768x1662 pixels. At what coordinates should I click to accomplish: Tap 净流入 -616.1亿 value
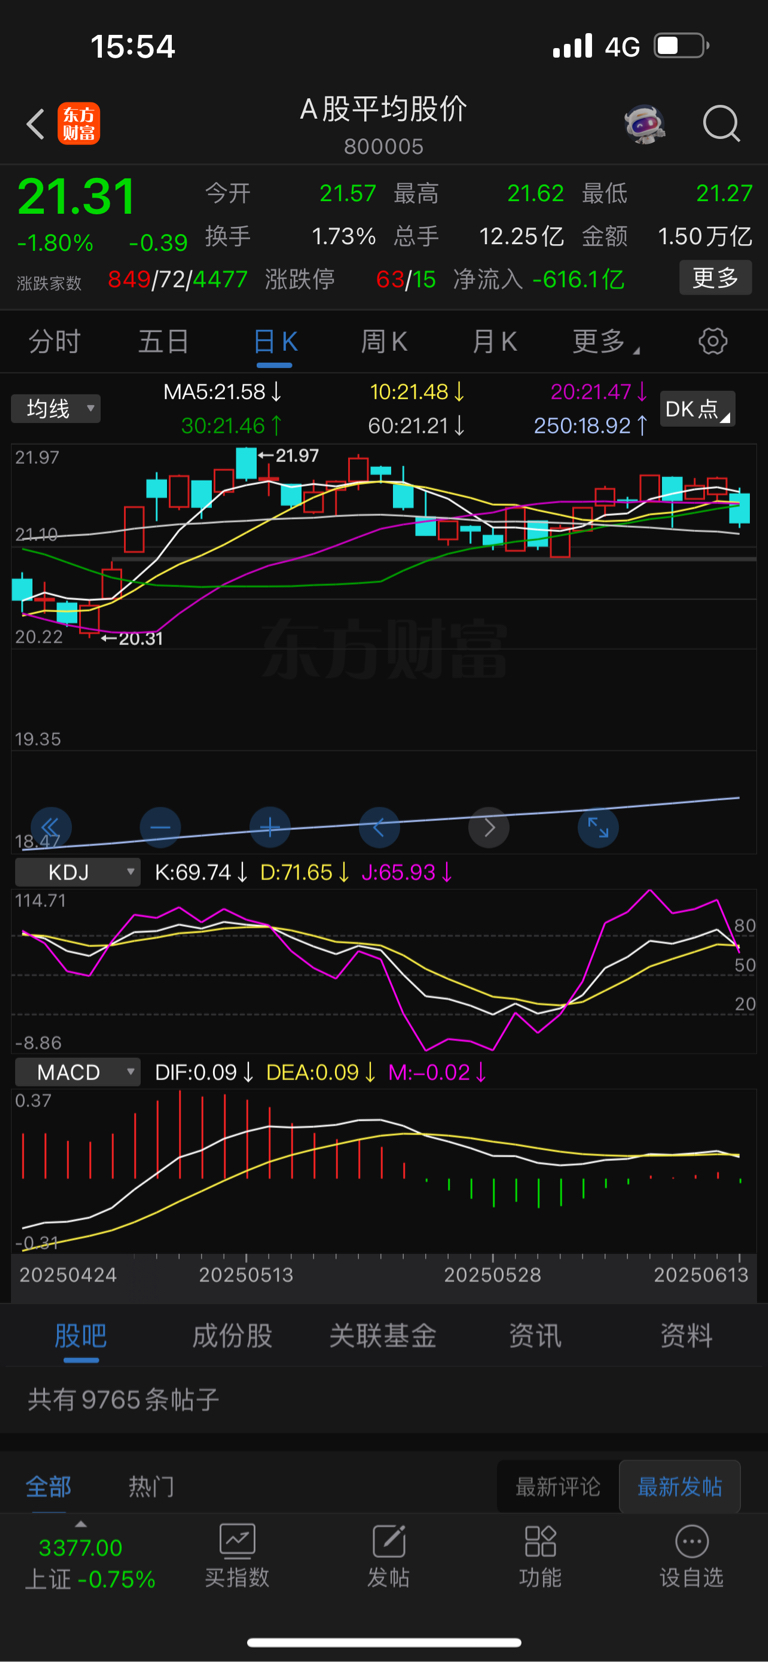(x=539, y=279)
